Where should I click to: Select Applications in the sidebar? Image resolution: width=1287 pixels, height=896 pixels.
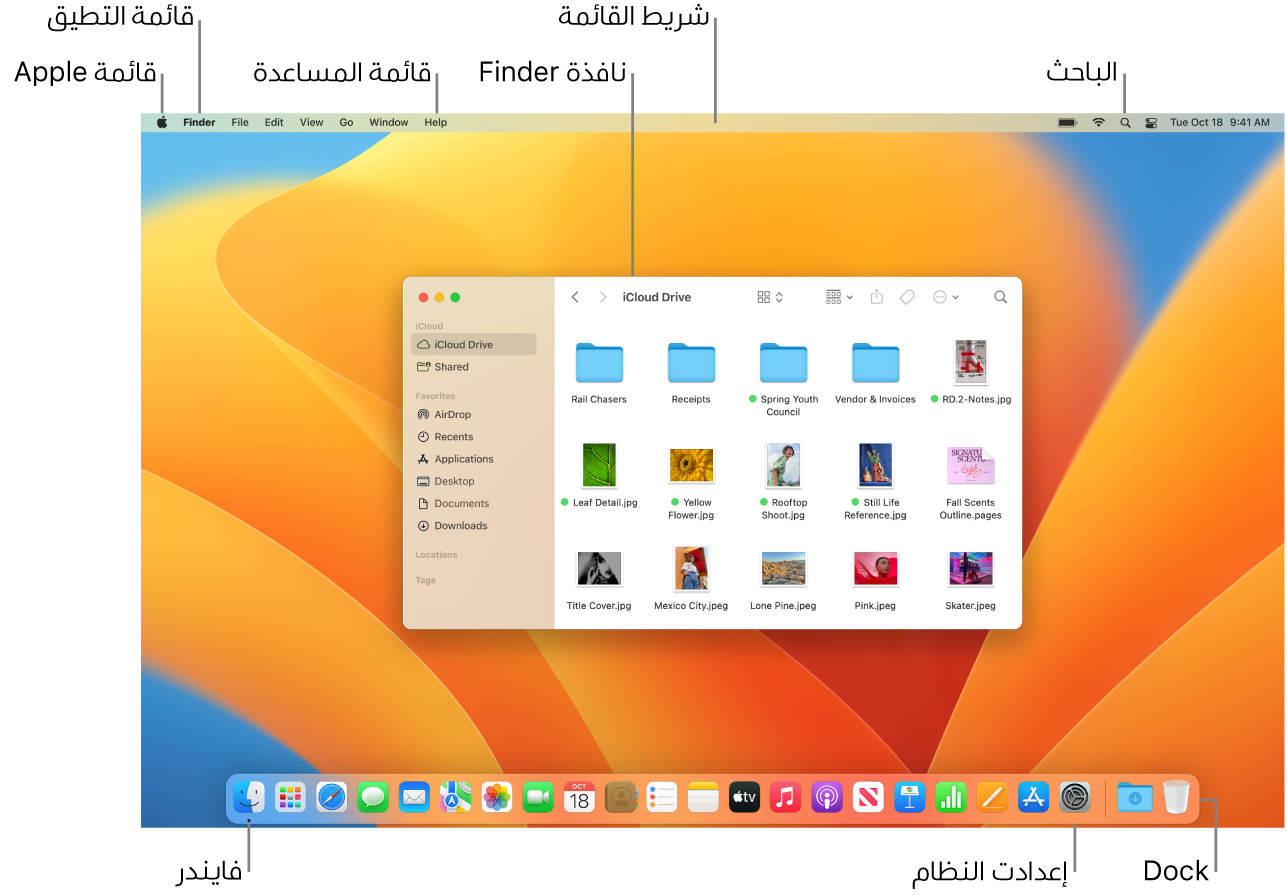[x=474, y=459]
